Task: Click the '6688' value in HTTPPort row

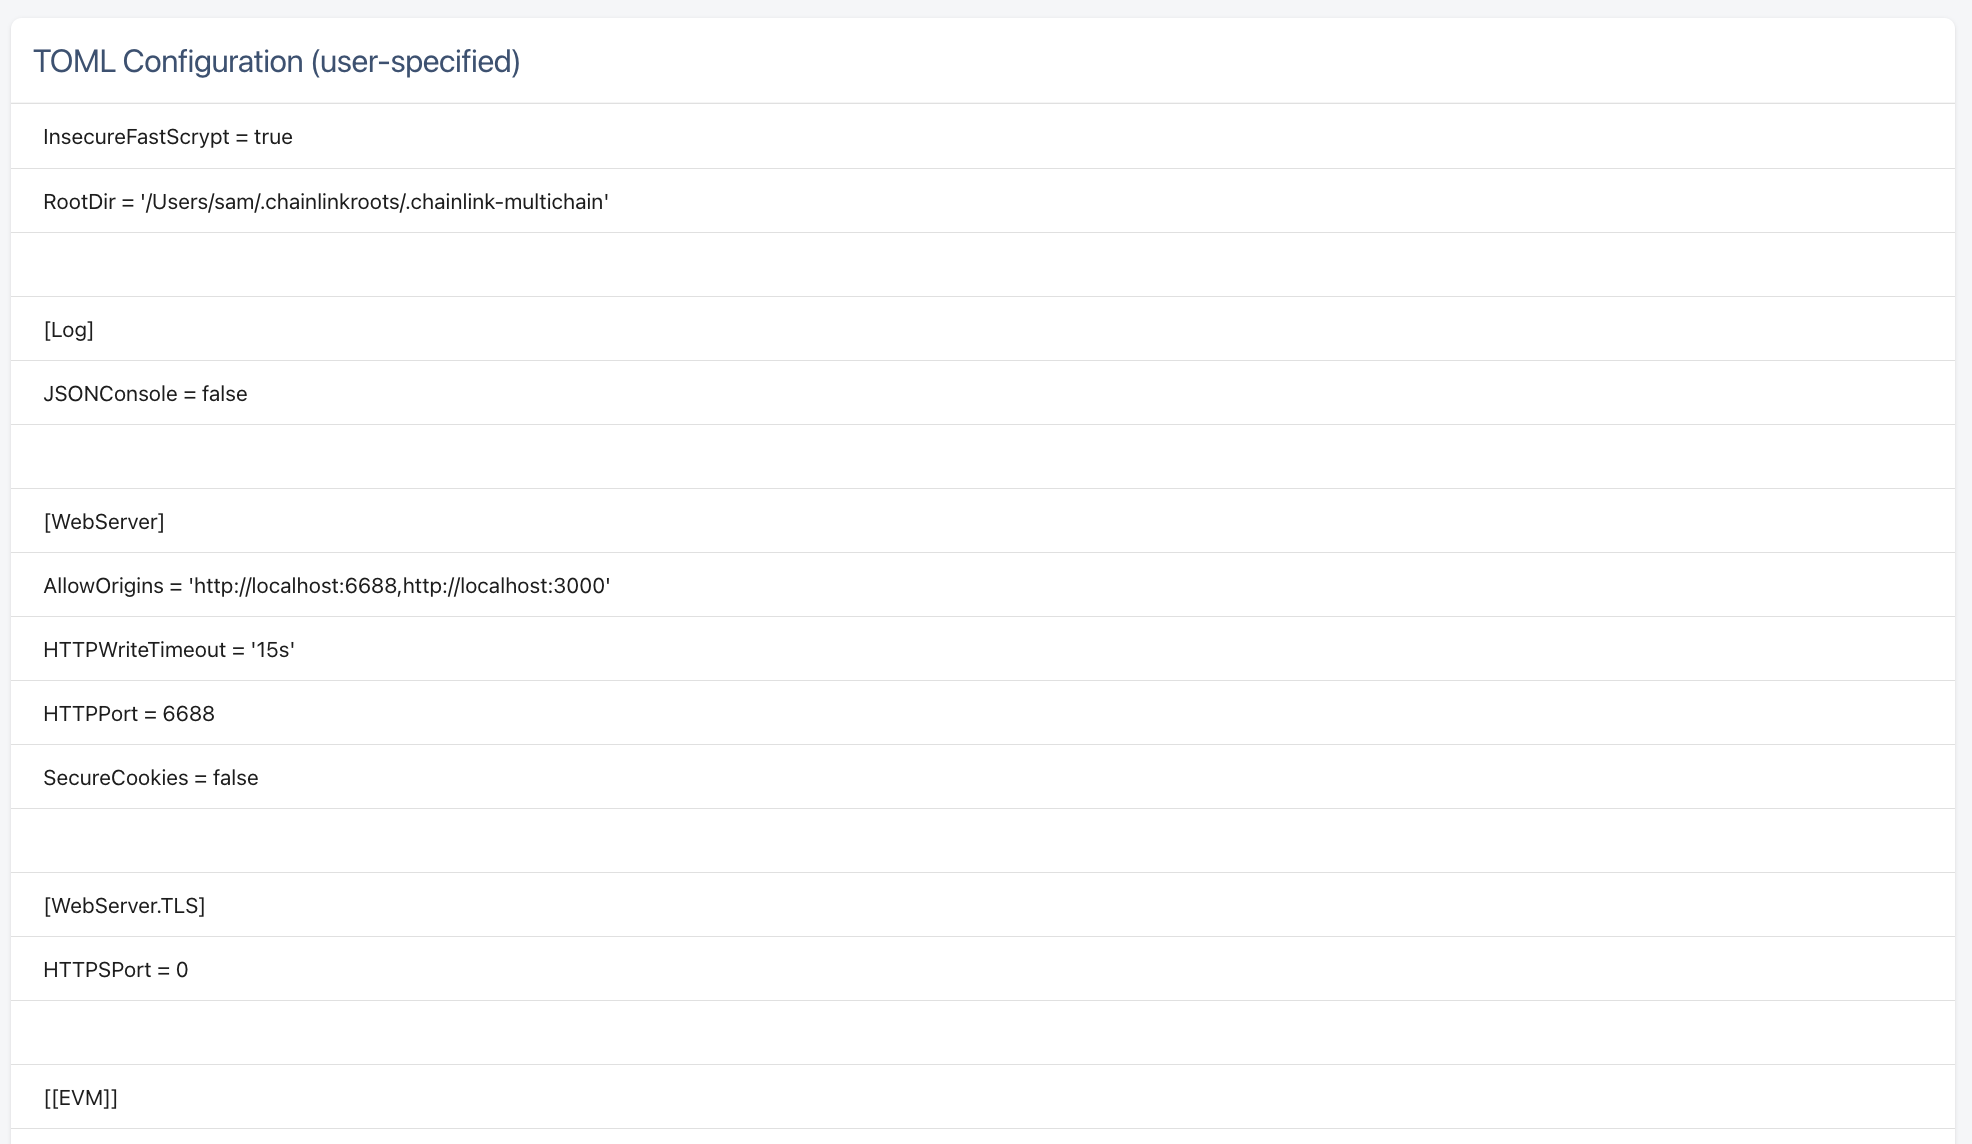Action: click(x=188, y=714)
